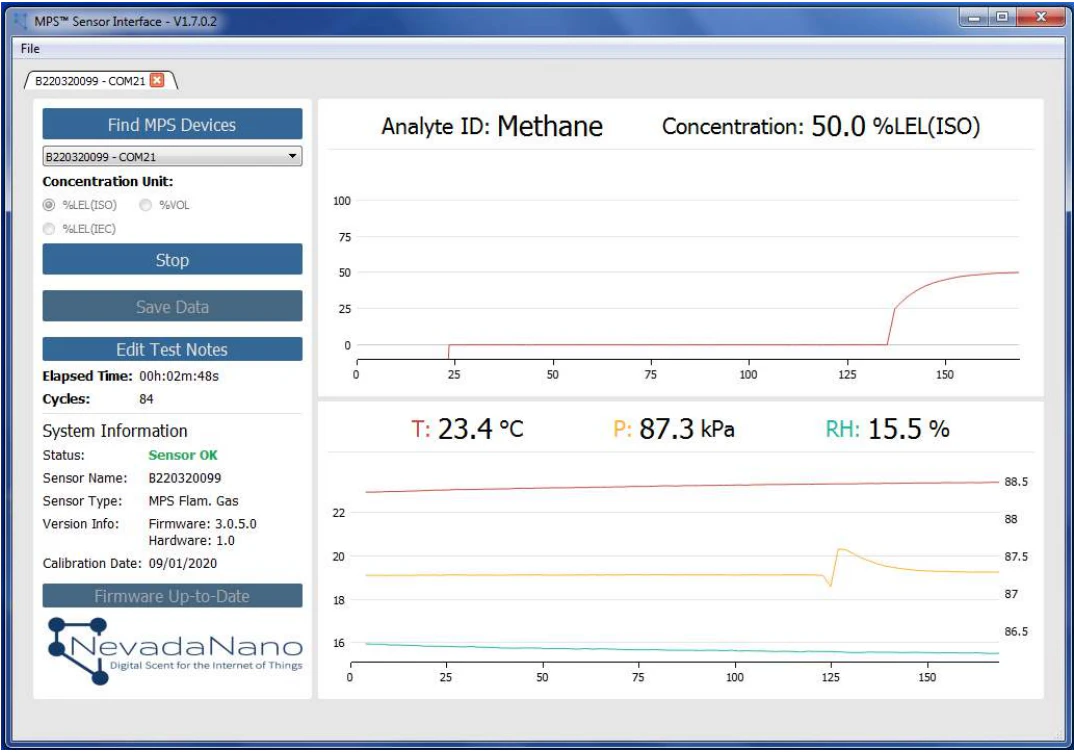Expand the device selection dropdown arrow

(x=292, y=156)
